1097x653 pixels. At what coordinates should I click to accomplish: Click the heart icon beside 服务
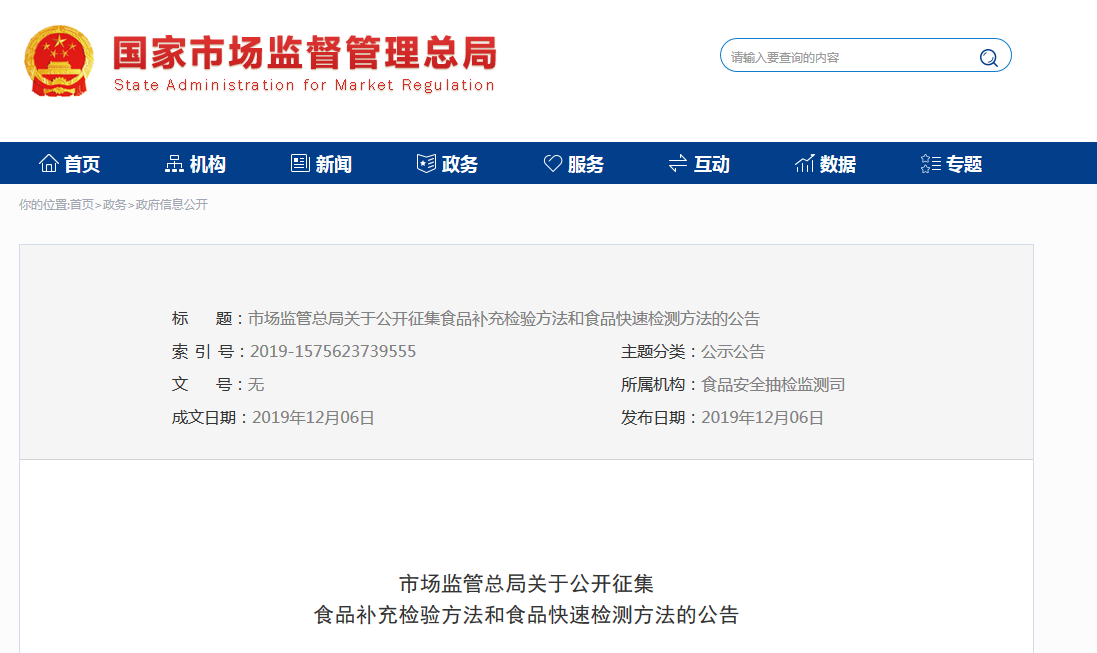point(553,163)
